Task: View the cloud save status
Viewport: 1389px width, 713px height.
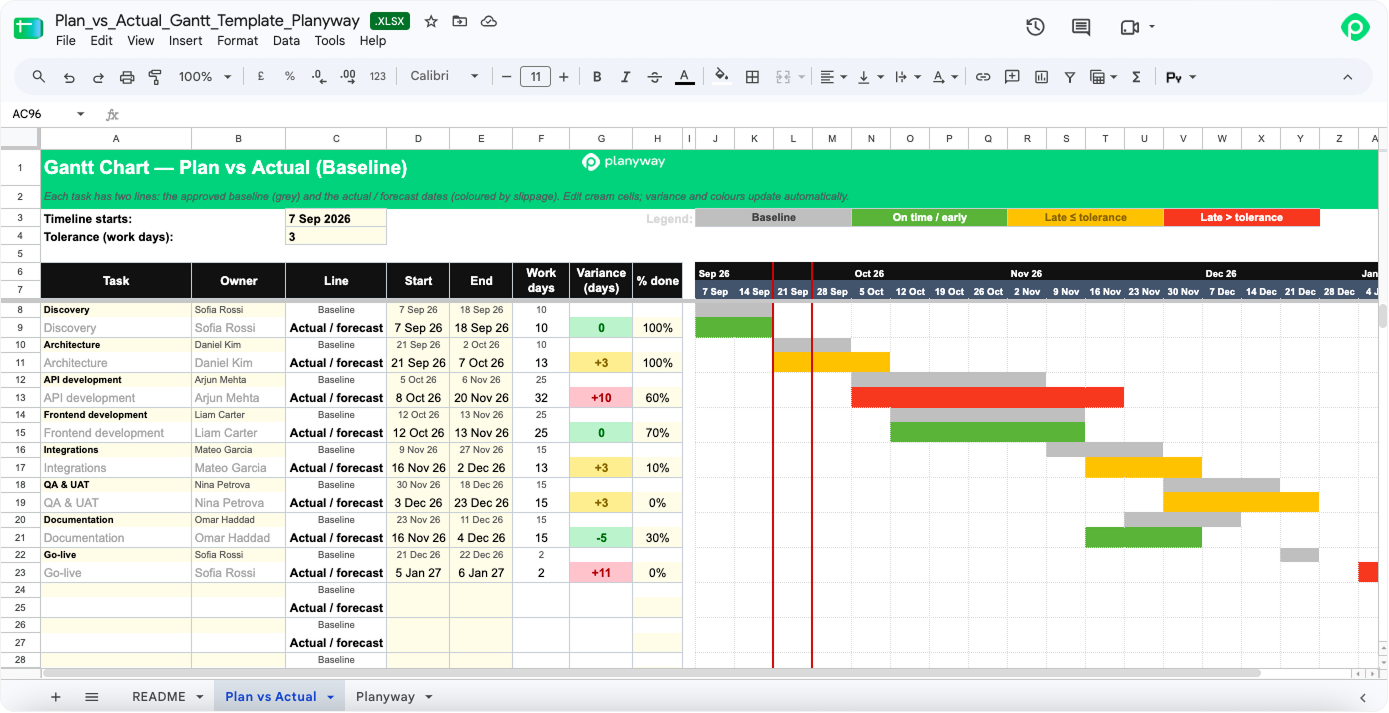Action: coord(489,21)
